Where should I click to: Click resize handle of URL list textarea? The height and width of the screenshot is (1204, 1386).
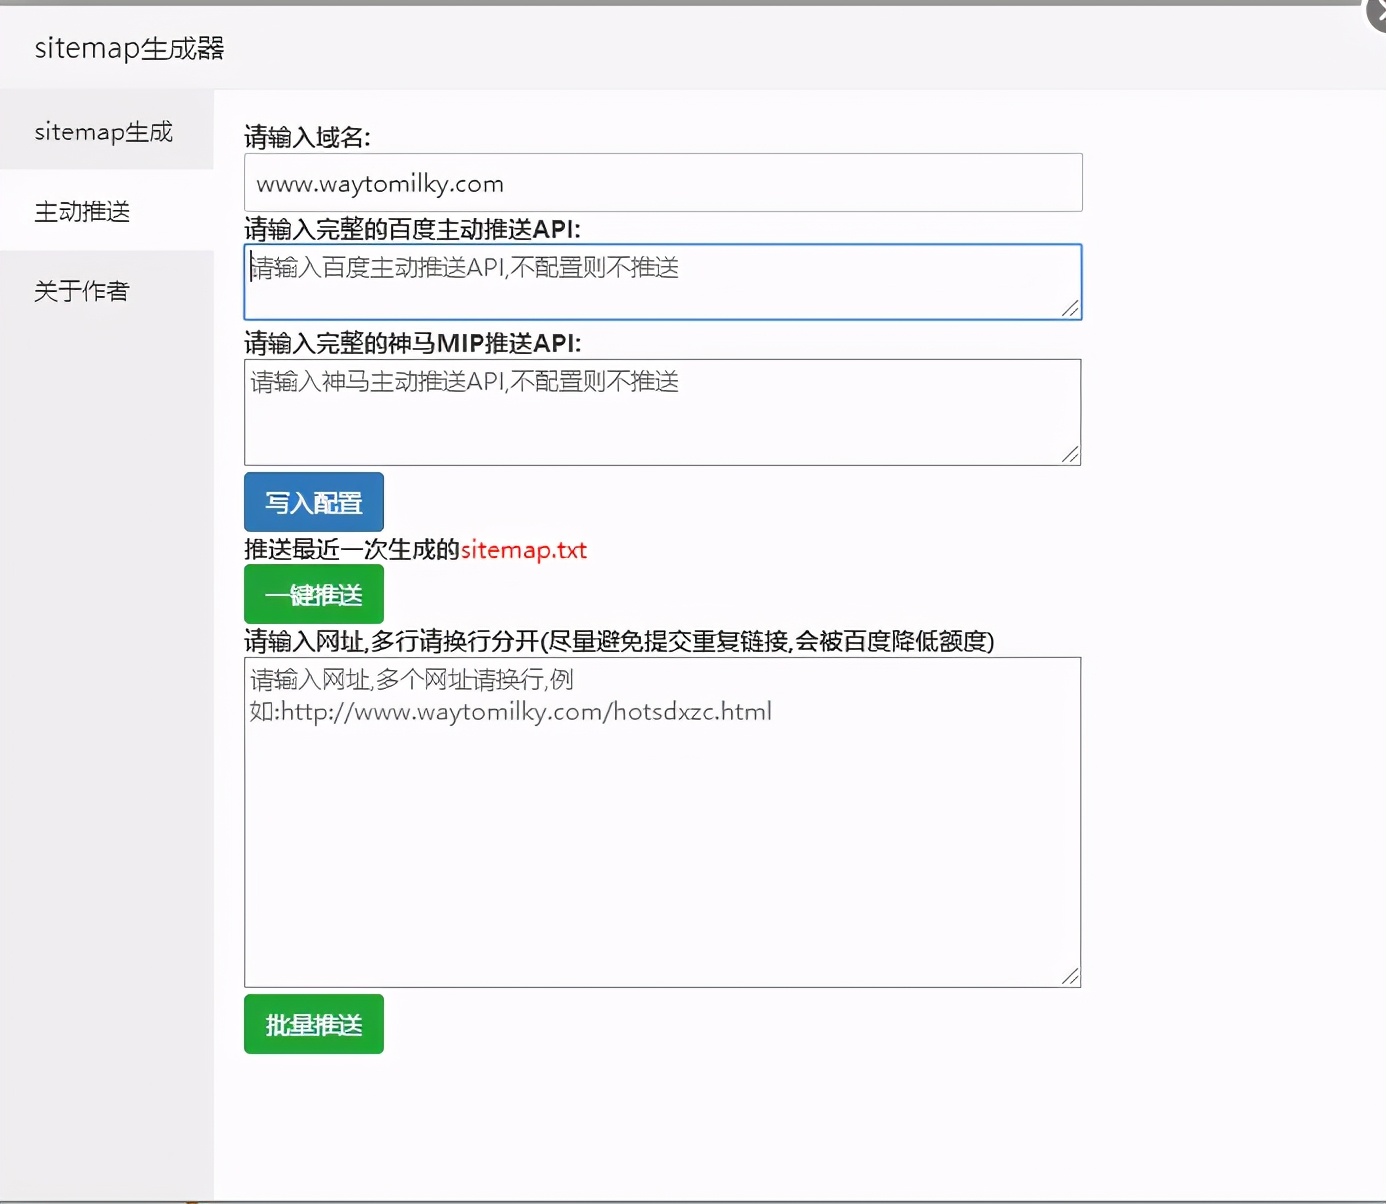[1071, 977]
